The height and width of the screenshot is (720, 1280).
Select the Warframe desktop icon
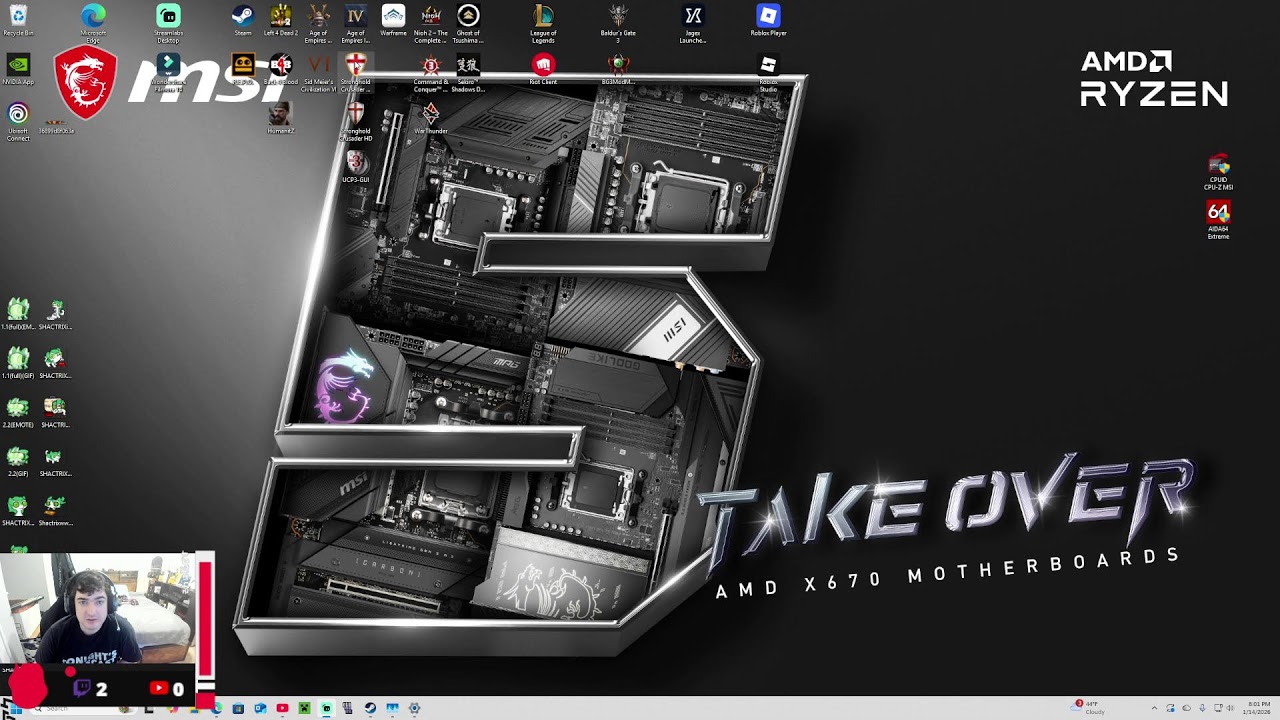393,21
